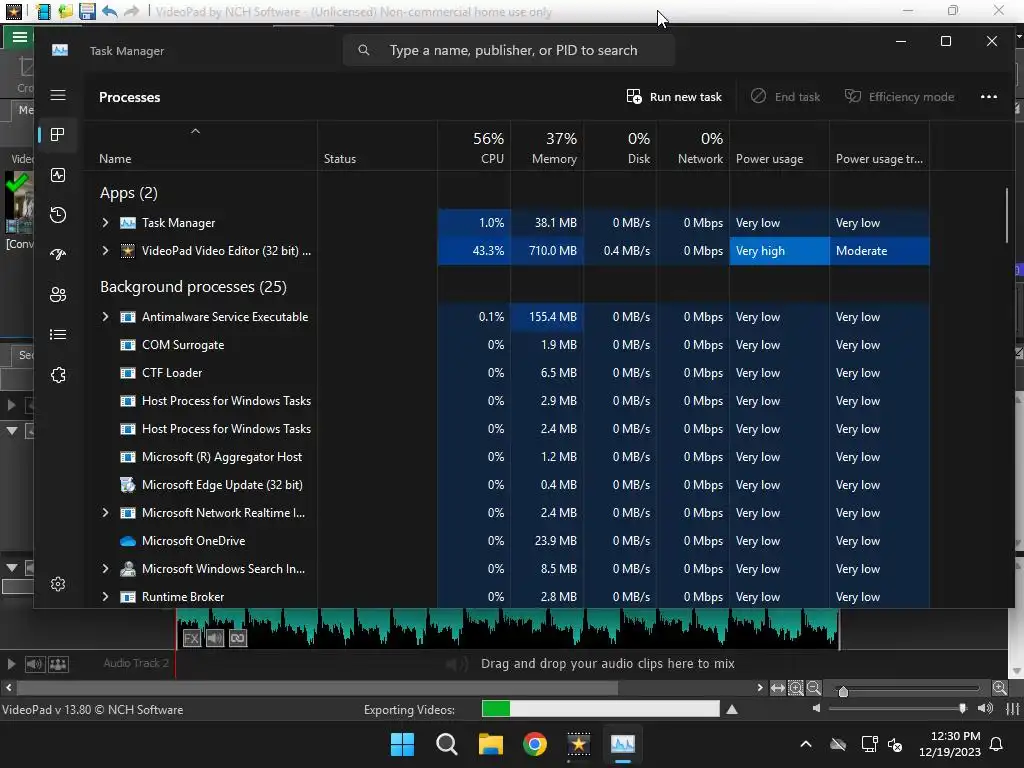Click the Task Manager processes scrollbar
Screen dimensions: 1024x768
1006,216
